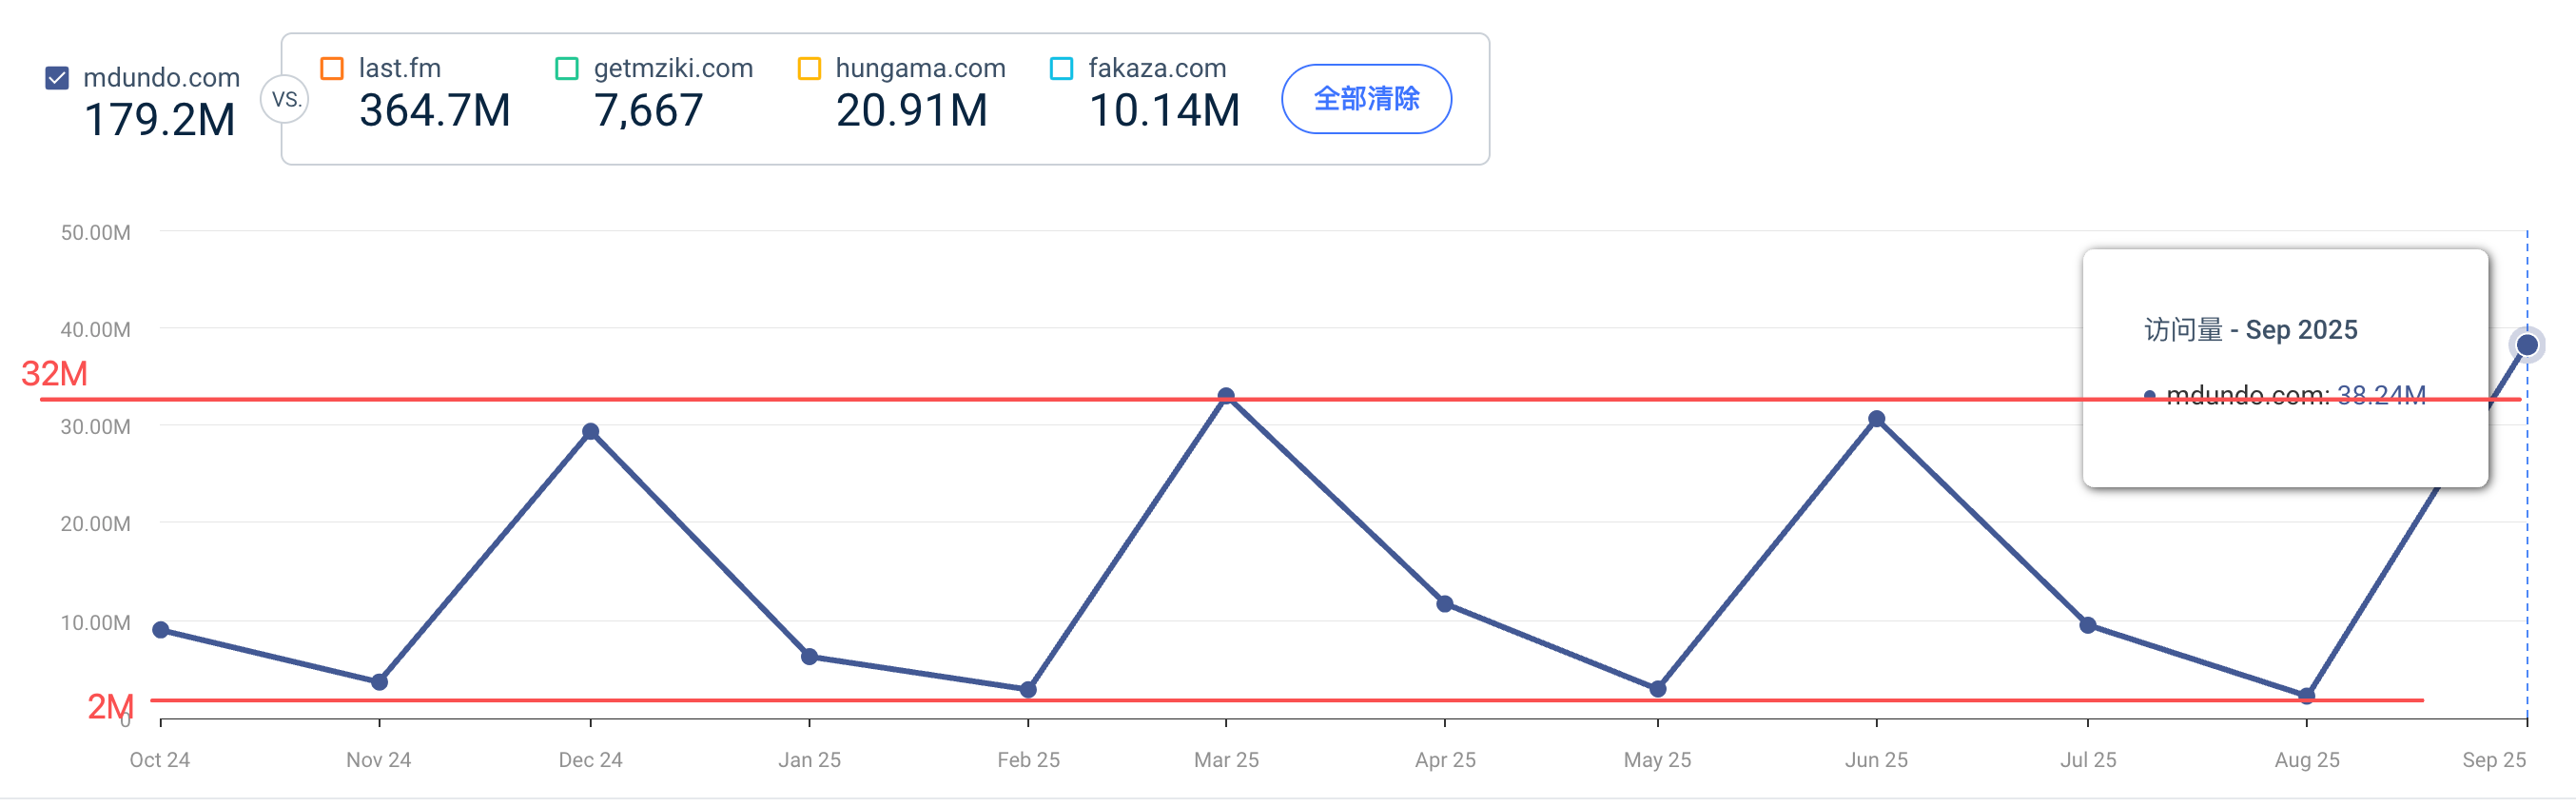The image size is (2576, 807).
Task: Select the 10.14M value under fakaza.com
Action: pos(1164,110)
